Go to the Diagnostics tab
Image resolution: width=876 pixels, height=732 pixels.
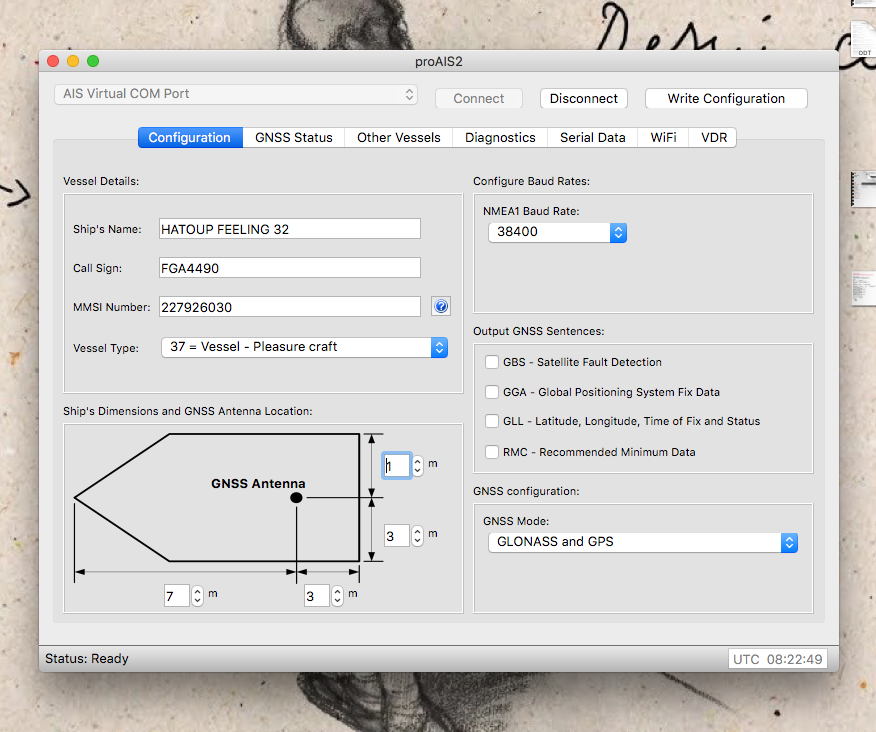[500, 137]
